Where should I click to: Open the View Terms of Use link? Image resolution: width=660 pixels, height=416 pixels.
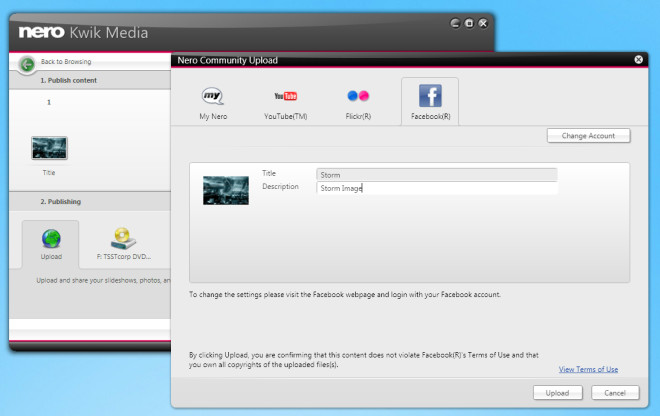(588, 369)
